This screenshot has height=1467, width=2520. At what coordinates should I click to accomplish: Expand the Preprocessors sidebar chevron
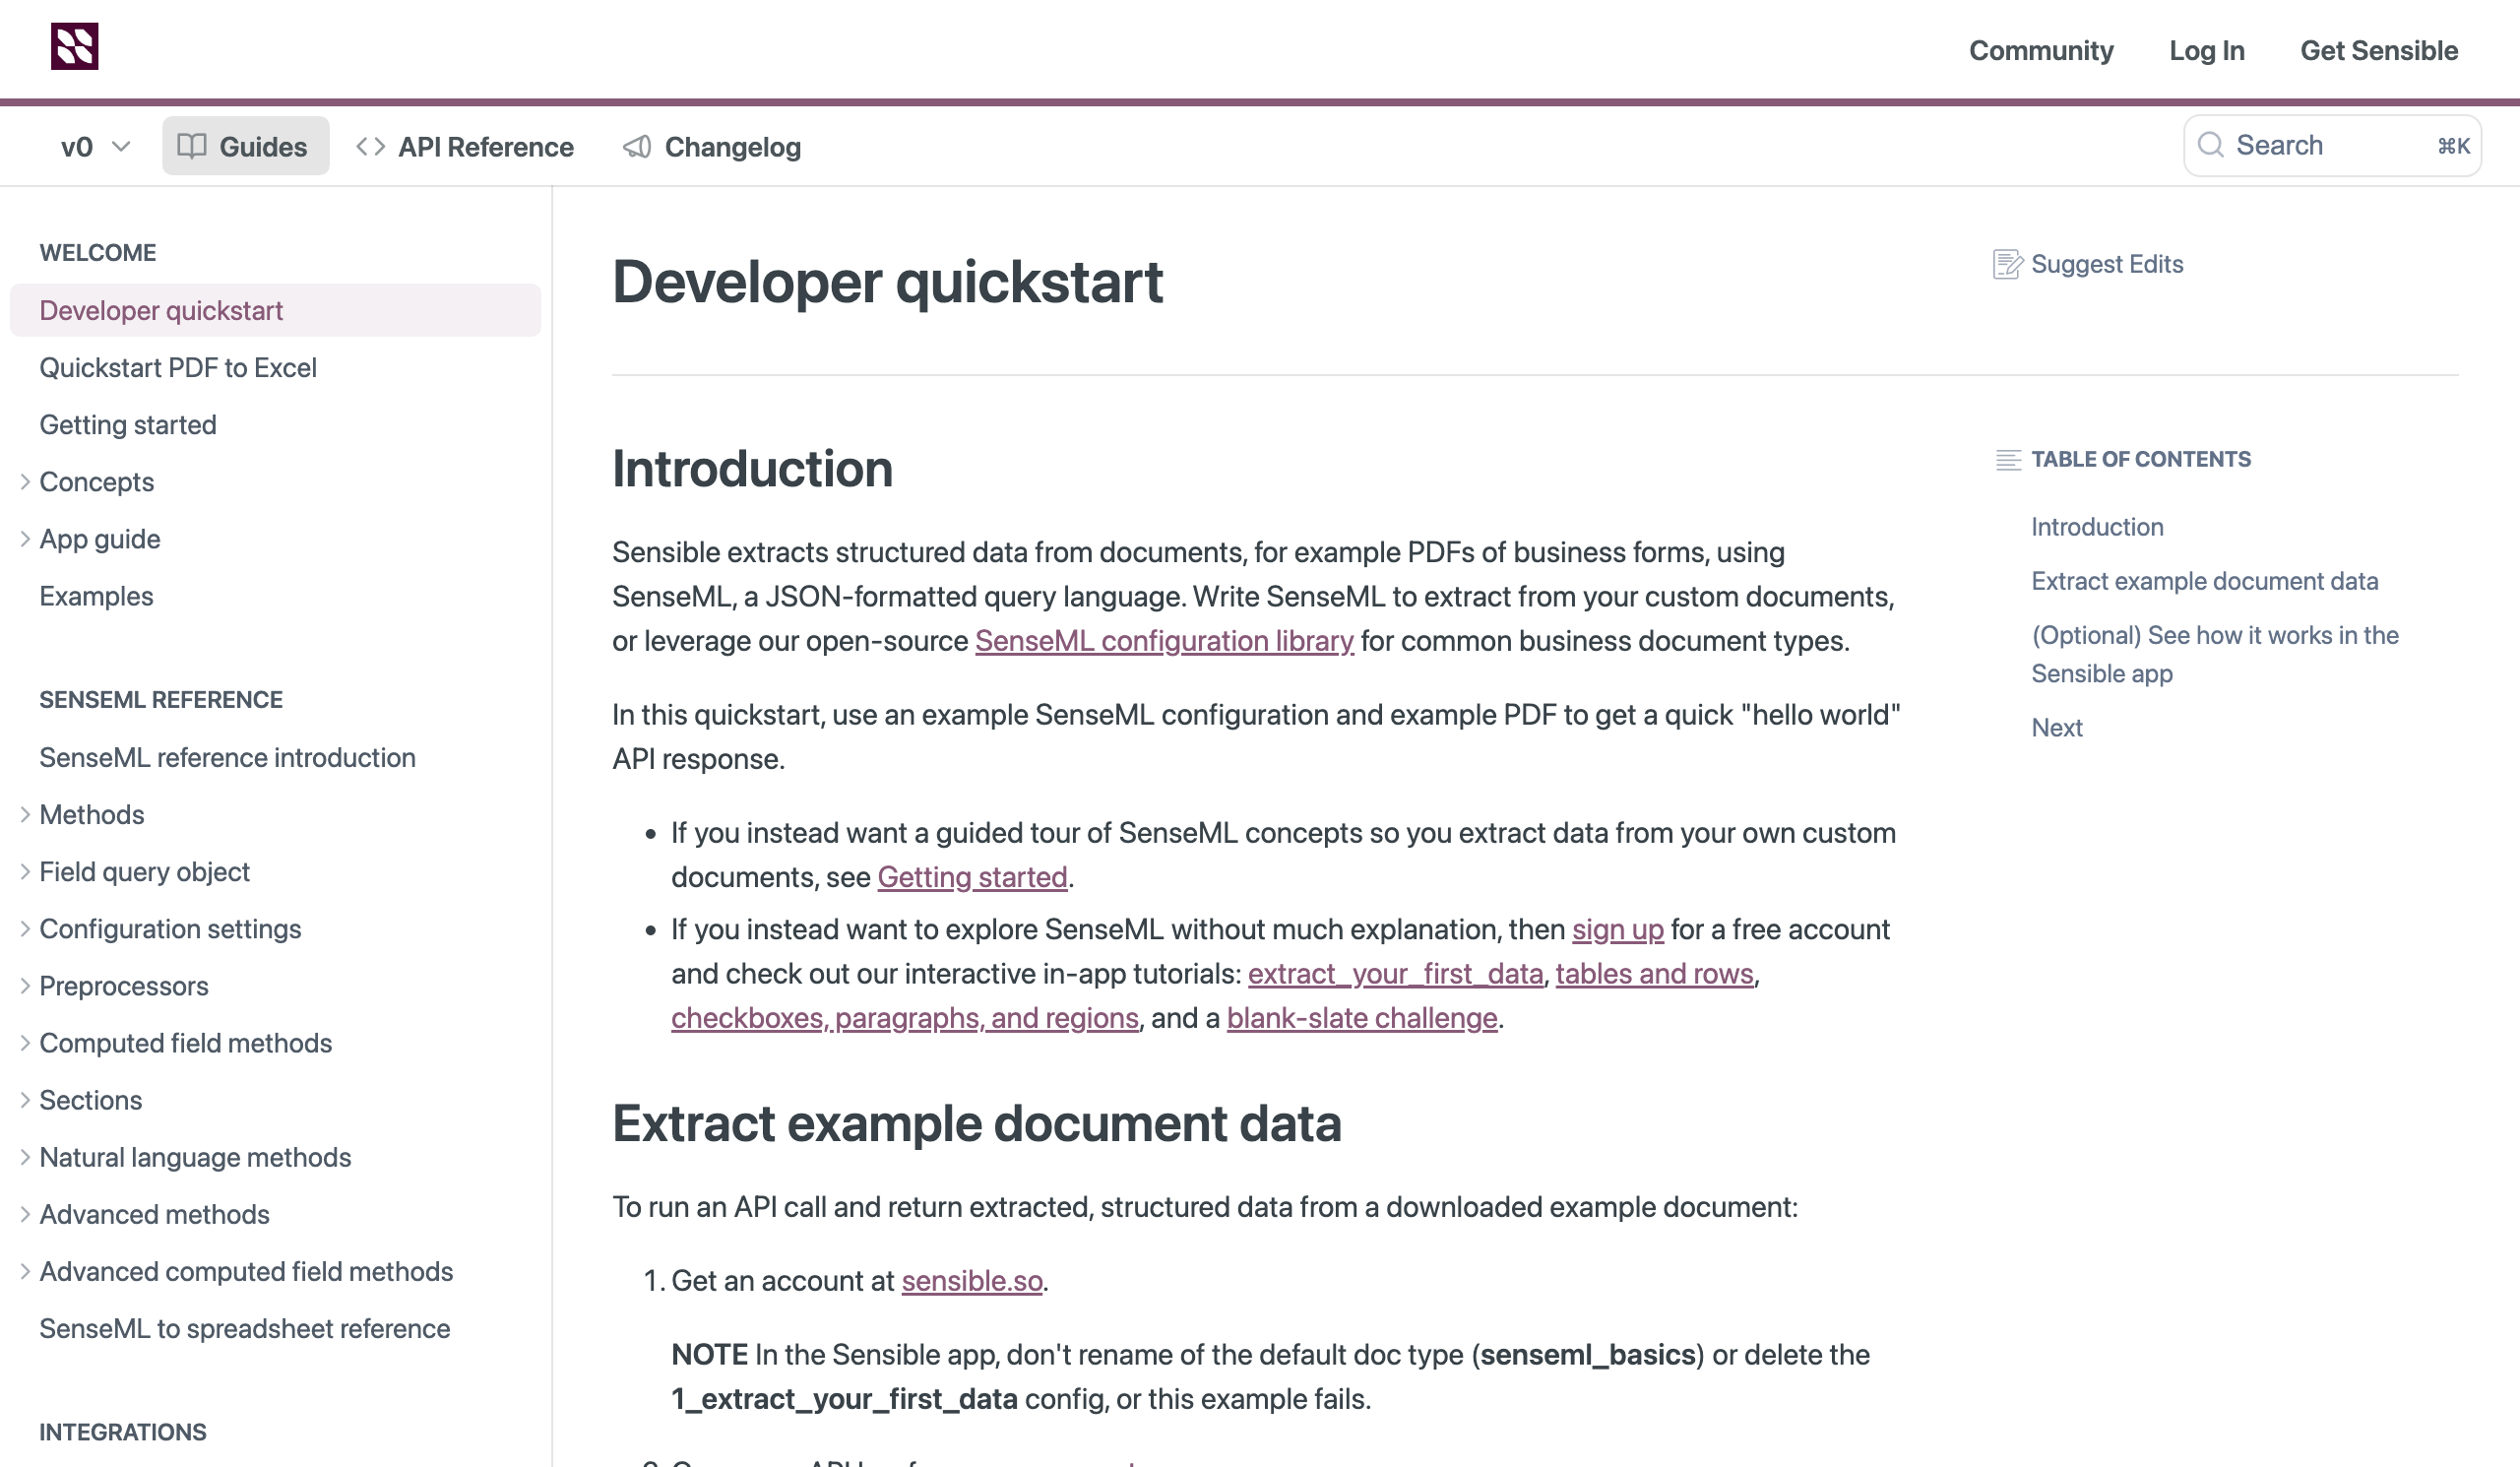(25, 986)
